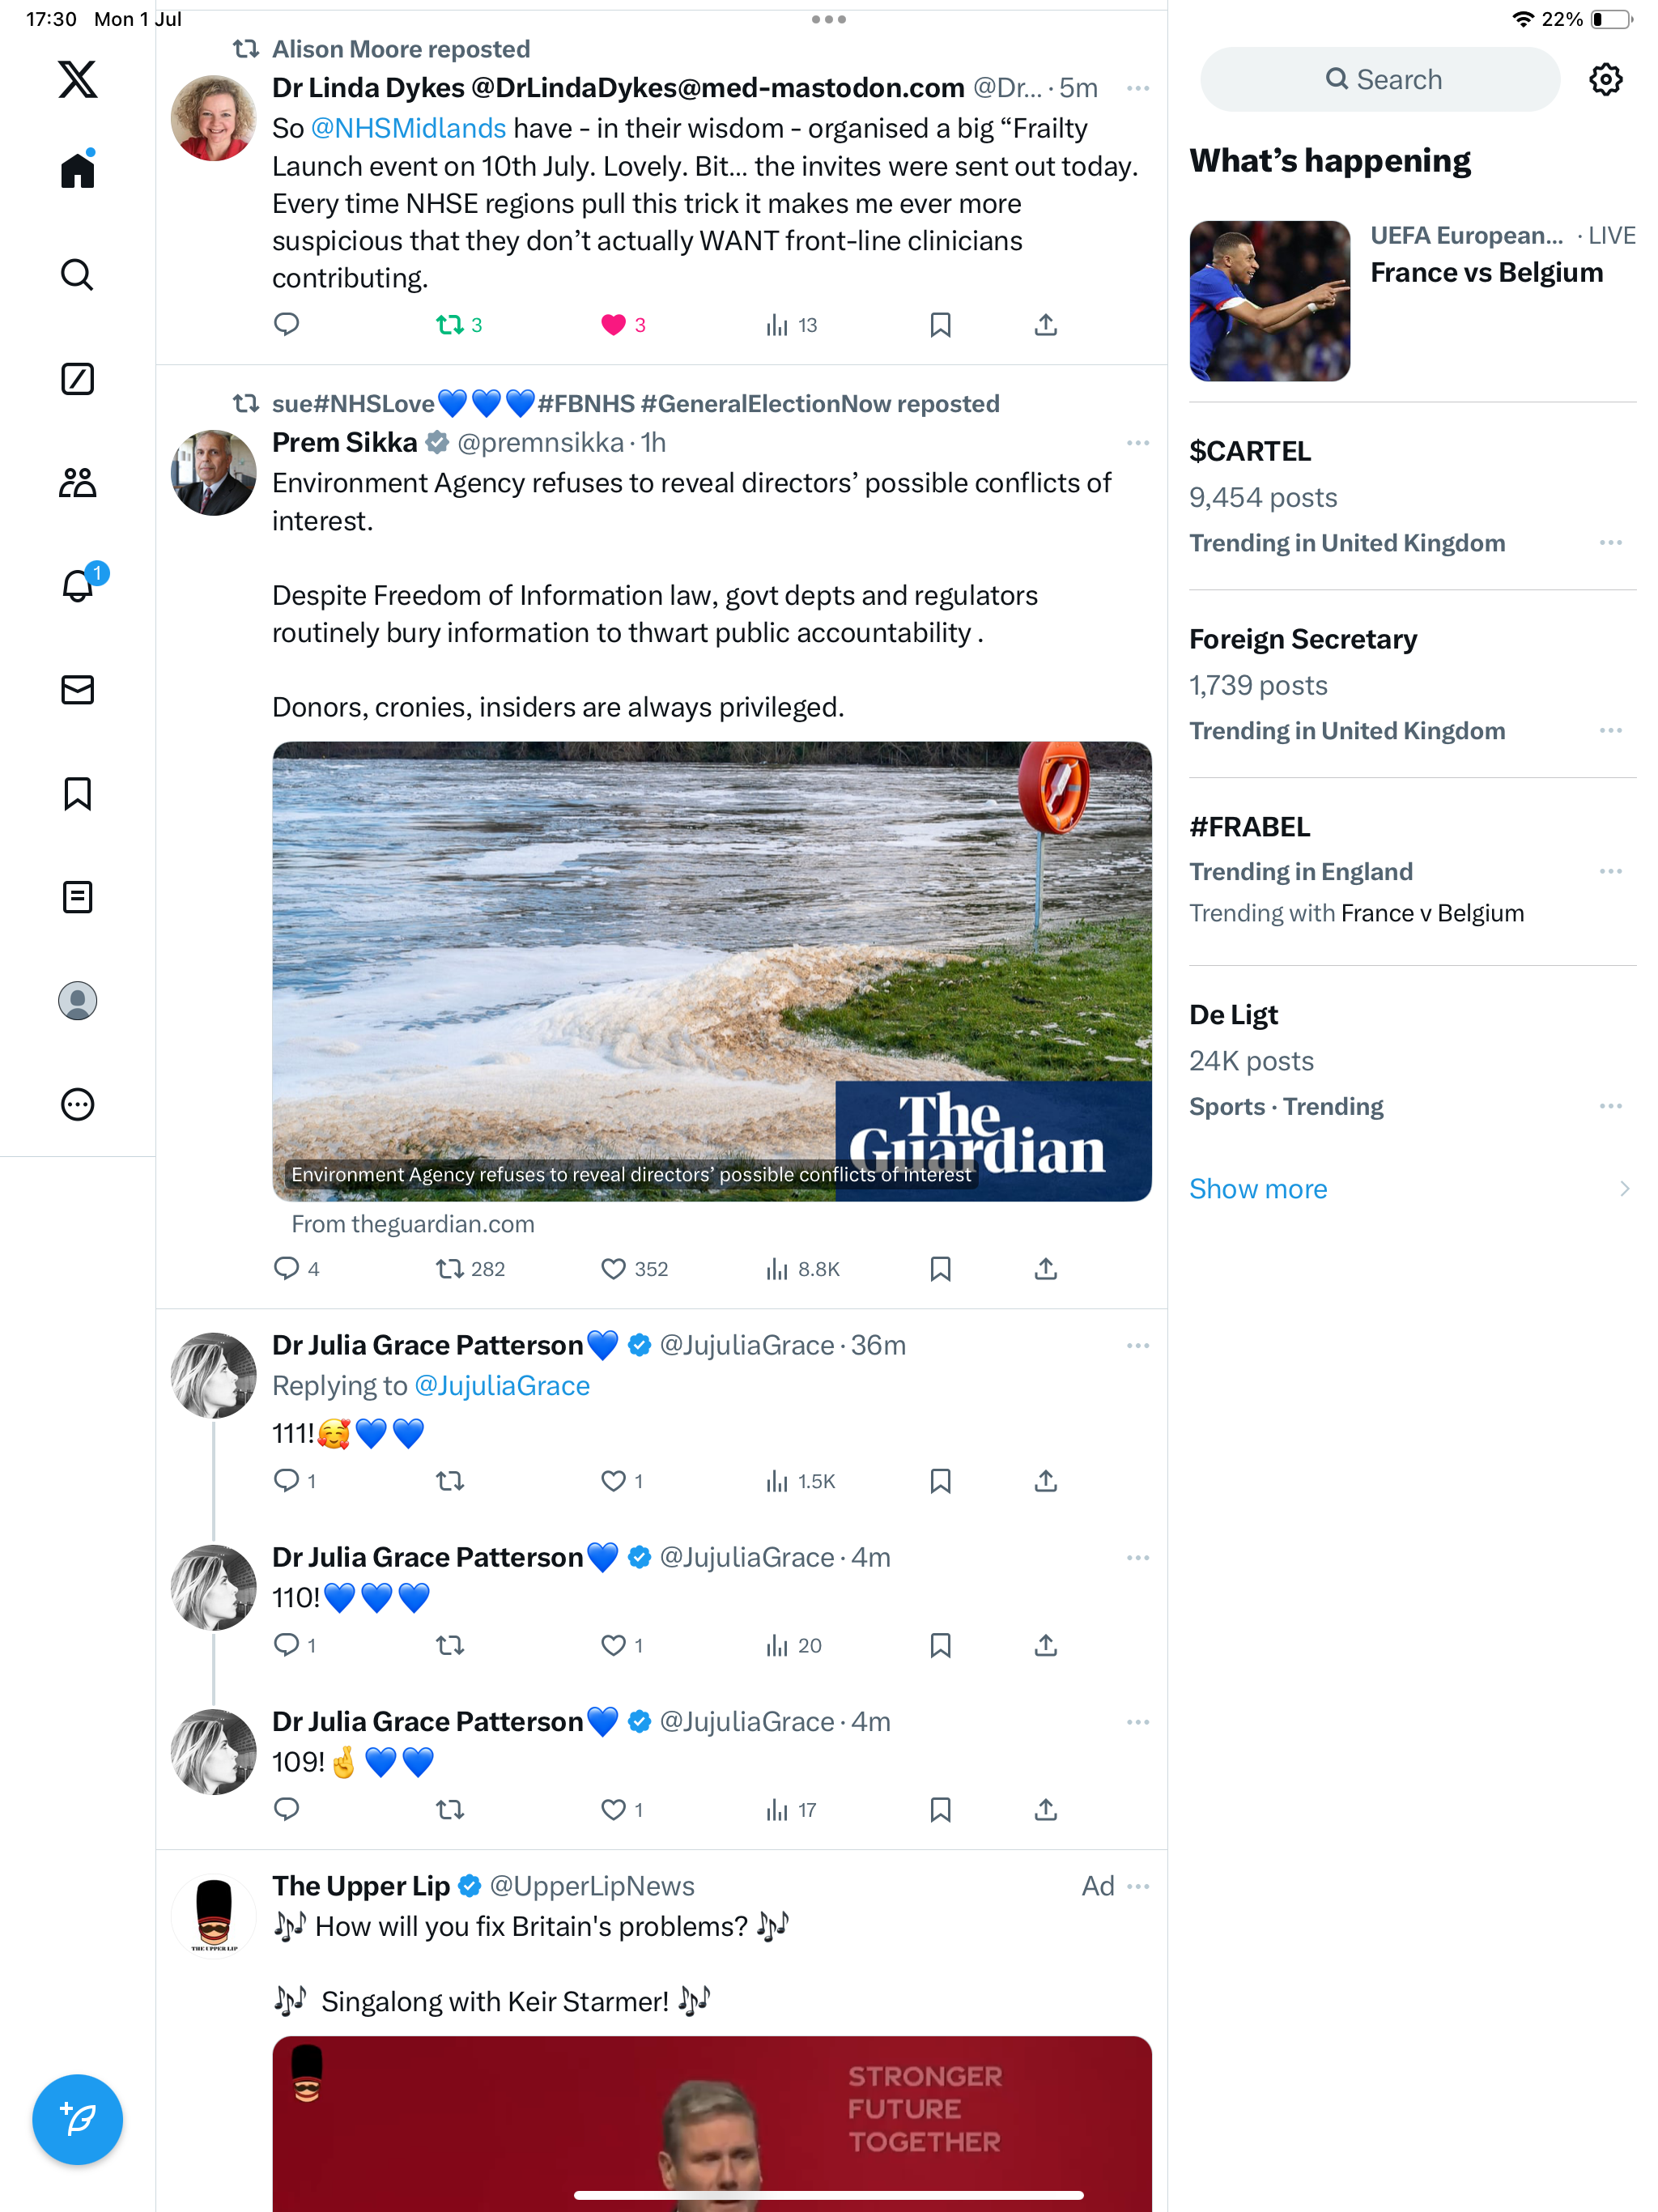This screenshot has width=1658, height=2212.
Task: Open the Grok slash icon in sidebar
Action: point(77,379)
